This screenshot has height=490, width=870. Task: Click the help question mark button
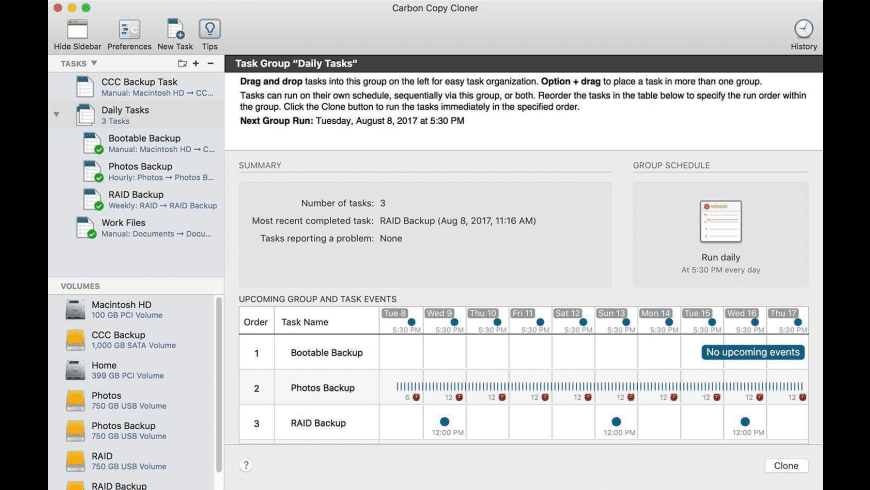coord(246,465)
